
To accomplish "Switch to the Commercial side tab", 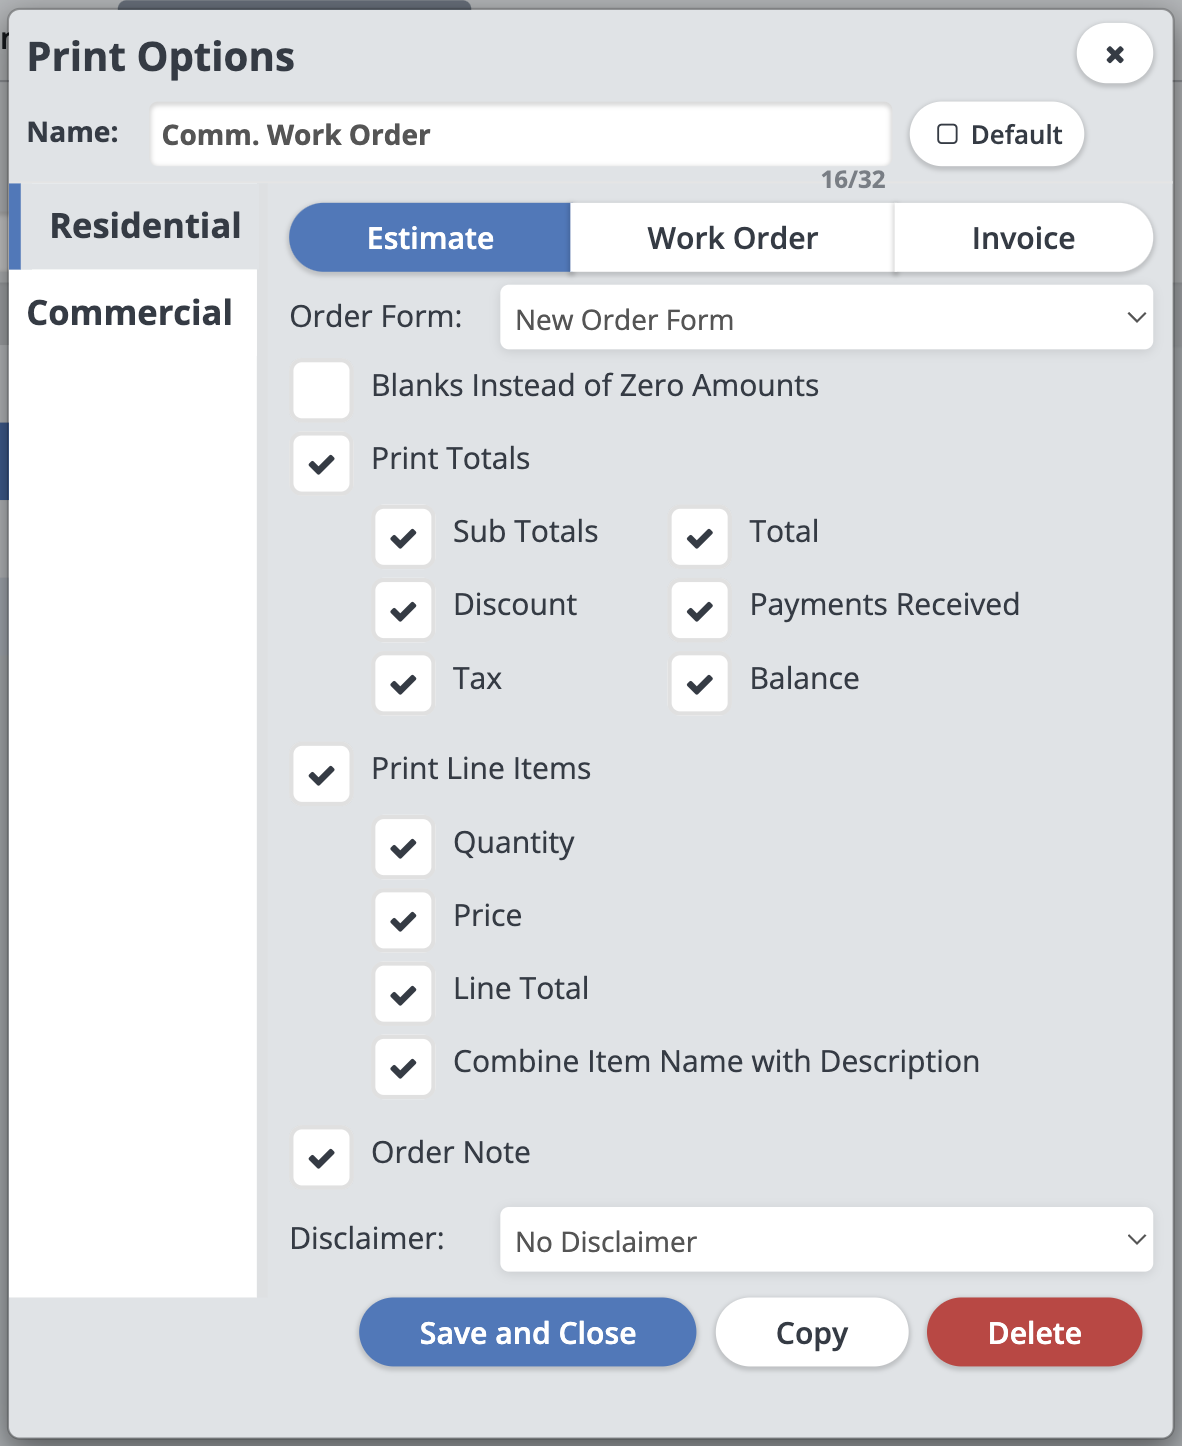I will [130, 313].
